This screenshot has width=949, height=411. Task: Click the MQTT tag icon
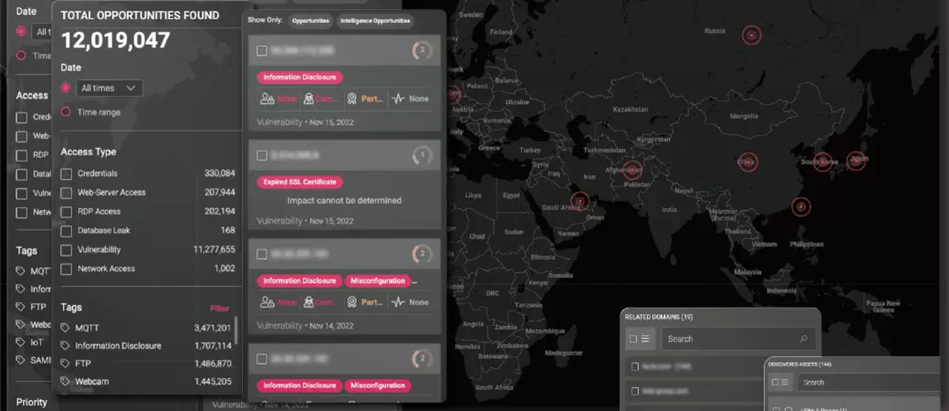tap(66, 328)
